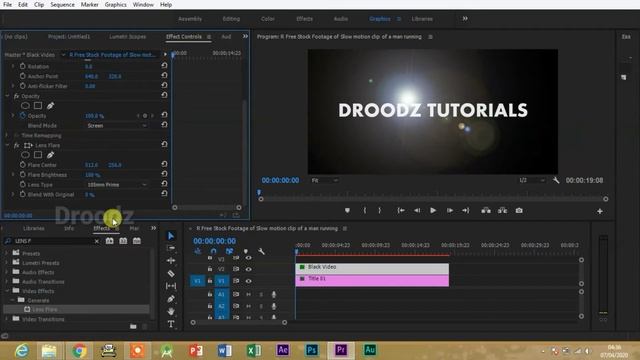
Task: Click the Program Monitor play button
Action: coord(433,211)
